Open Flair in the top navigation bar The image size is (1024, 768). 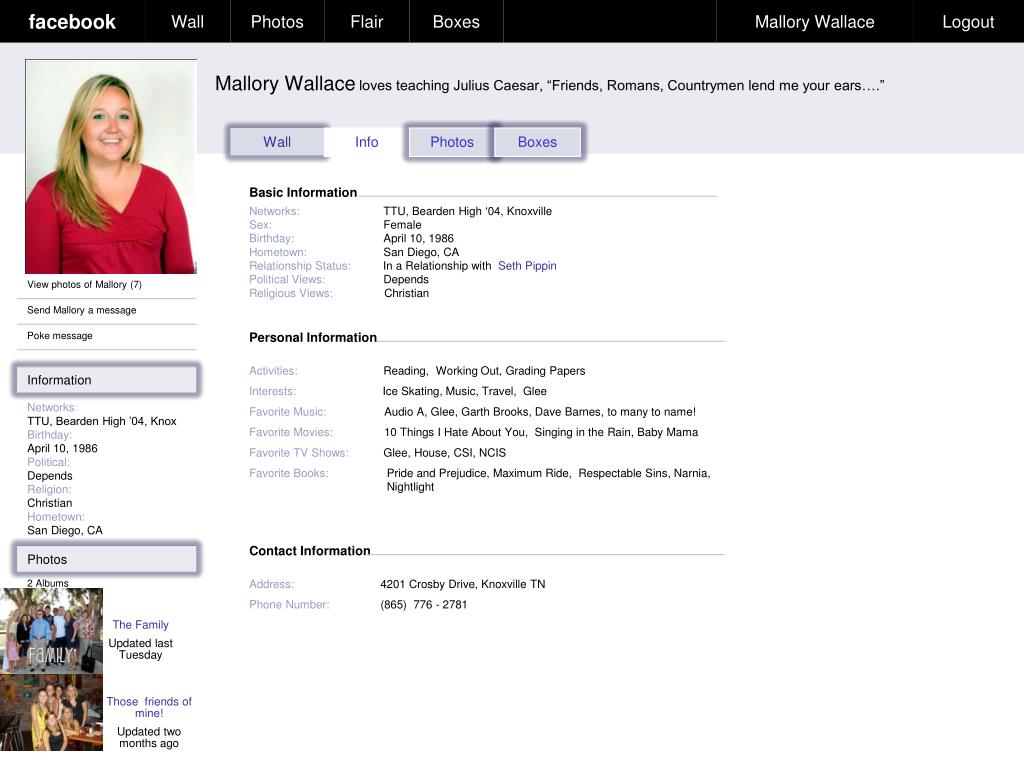pos(366,22)
